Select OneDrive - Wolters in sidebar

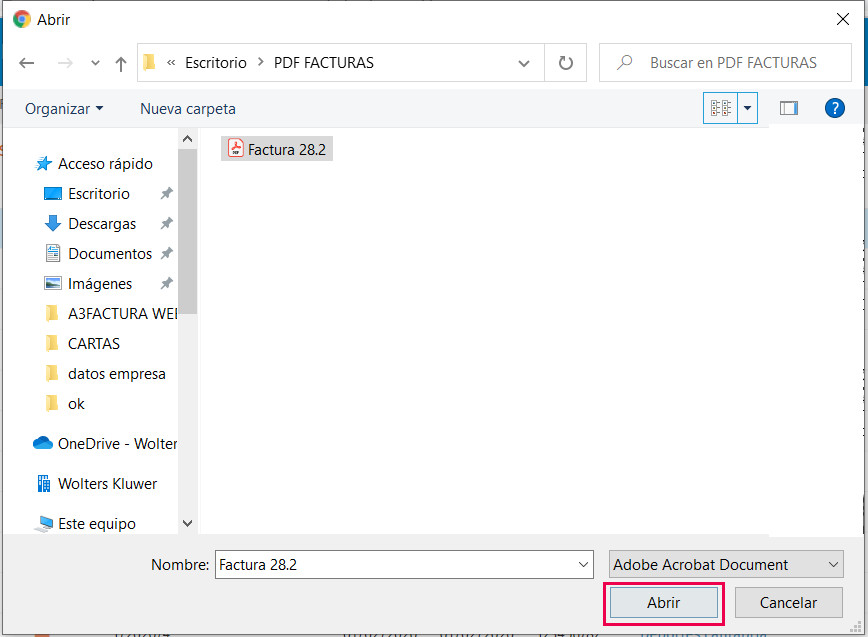point(105,444)
